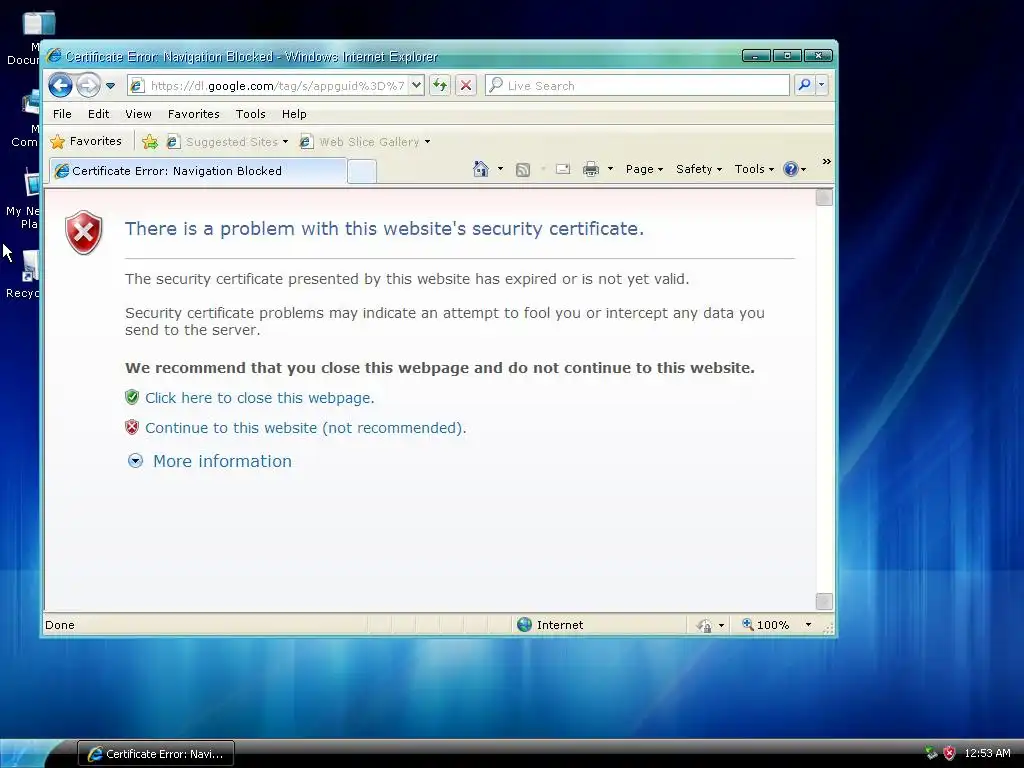Select the Recycle Bin desktop icon
This screenshot has width=1024, height=768.
(23, 274)
